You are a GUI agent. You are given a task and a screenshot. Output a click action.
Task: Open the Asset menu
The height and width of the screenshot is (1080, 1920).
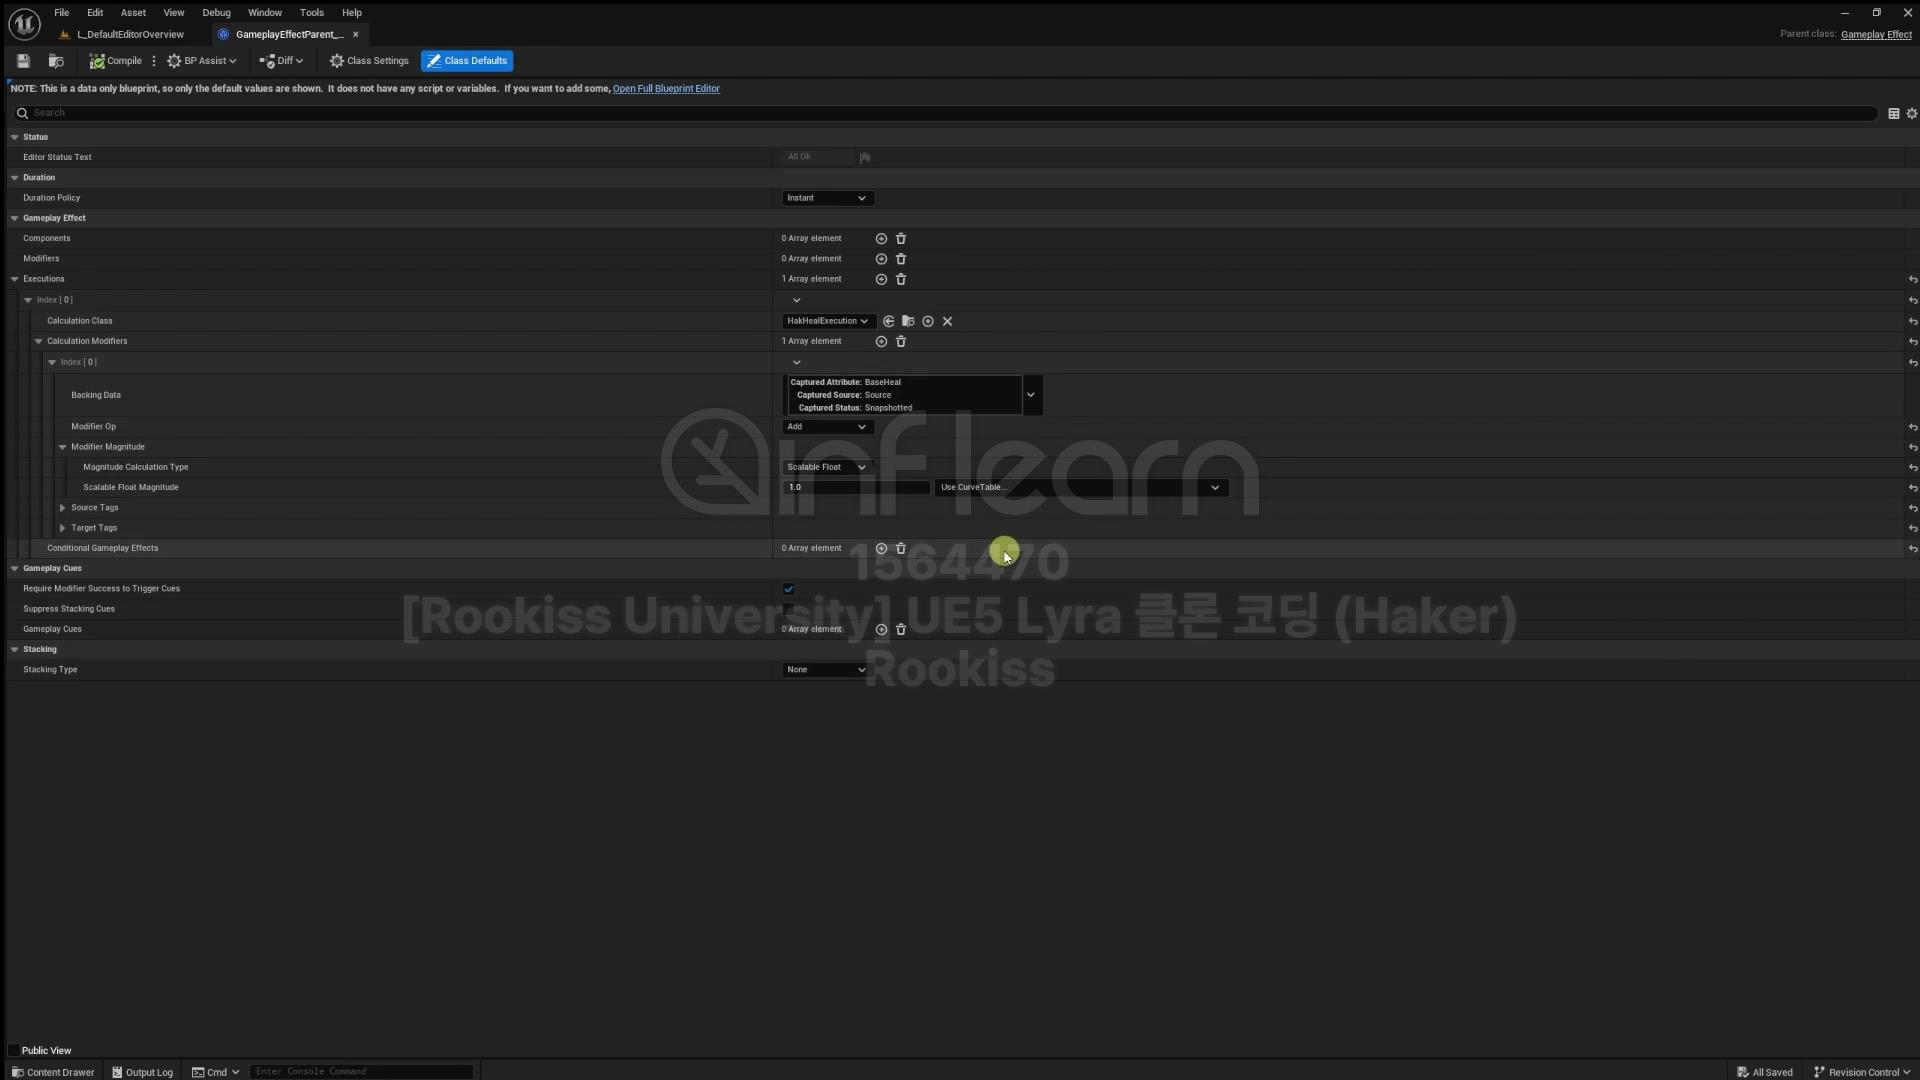click(x=133, y=13)
